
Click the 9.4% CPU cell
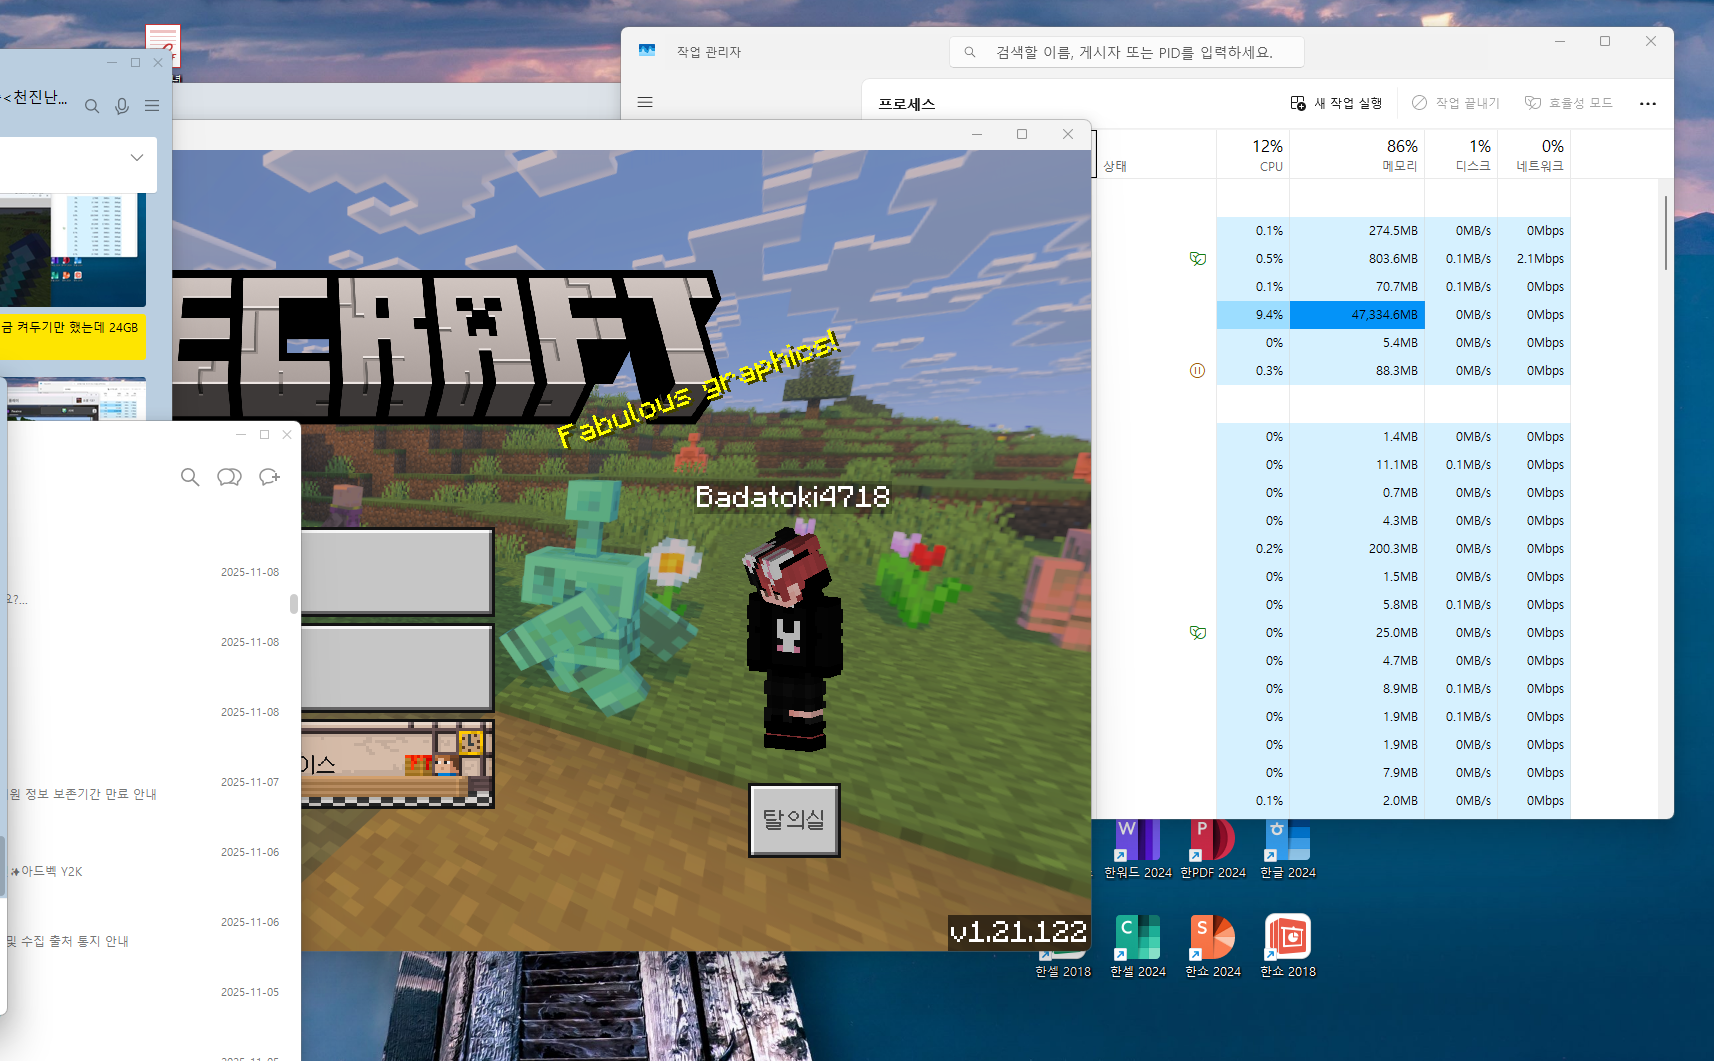pos(1253,315)
